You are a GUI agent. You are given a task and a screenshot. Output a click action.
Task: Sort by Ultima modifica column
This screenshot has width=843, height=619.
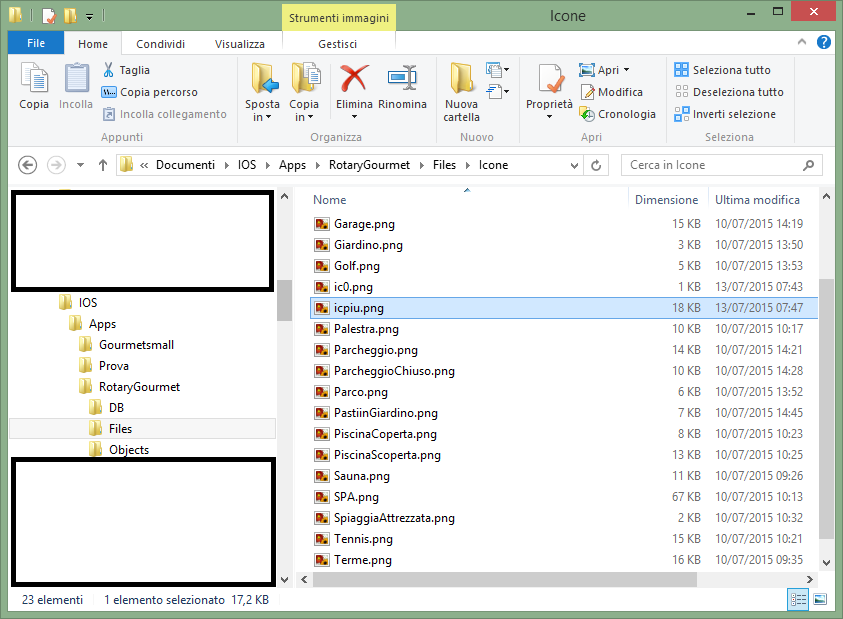[x=757, y=200]
